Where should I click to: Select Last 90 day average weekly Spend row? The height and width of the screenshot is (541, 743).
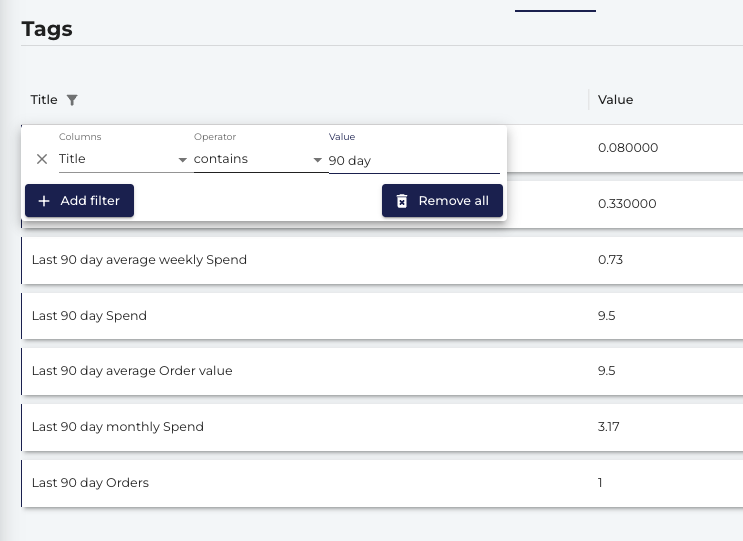coord(382,260)
